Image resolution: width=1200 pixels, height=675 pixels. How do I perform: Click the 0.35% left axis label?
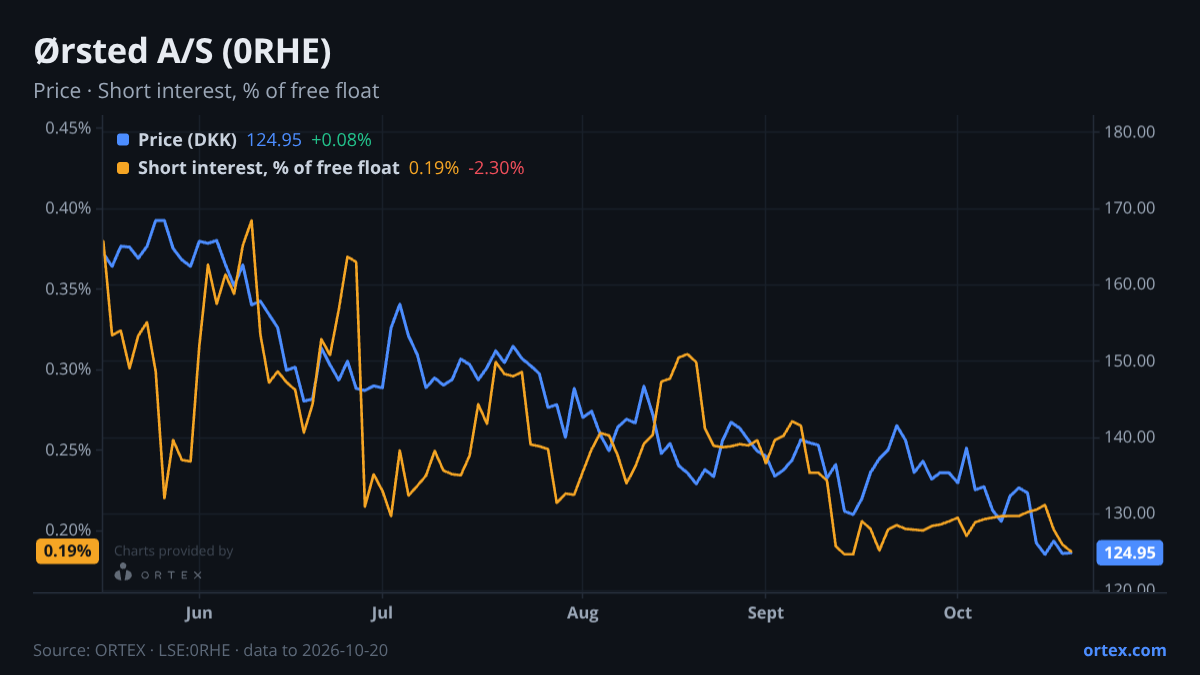click(x=68, y=289)
